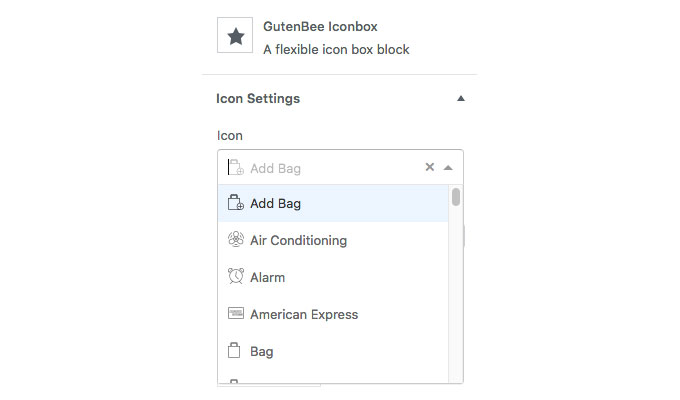Click the dropdown list scrollbar thumb
This screenshot has width=680, height=400.
pos(456,197)
